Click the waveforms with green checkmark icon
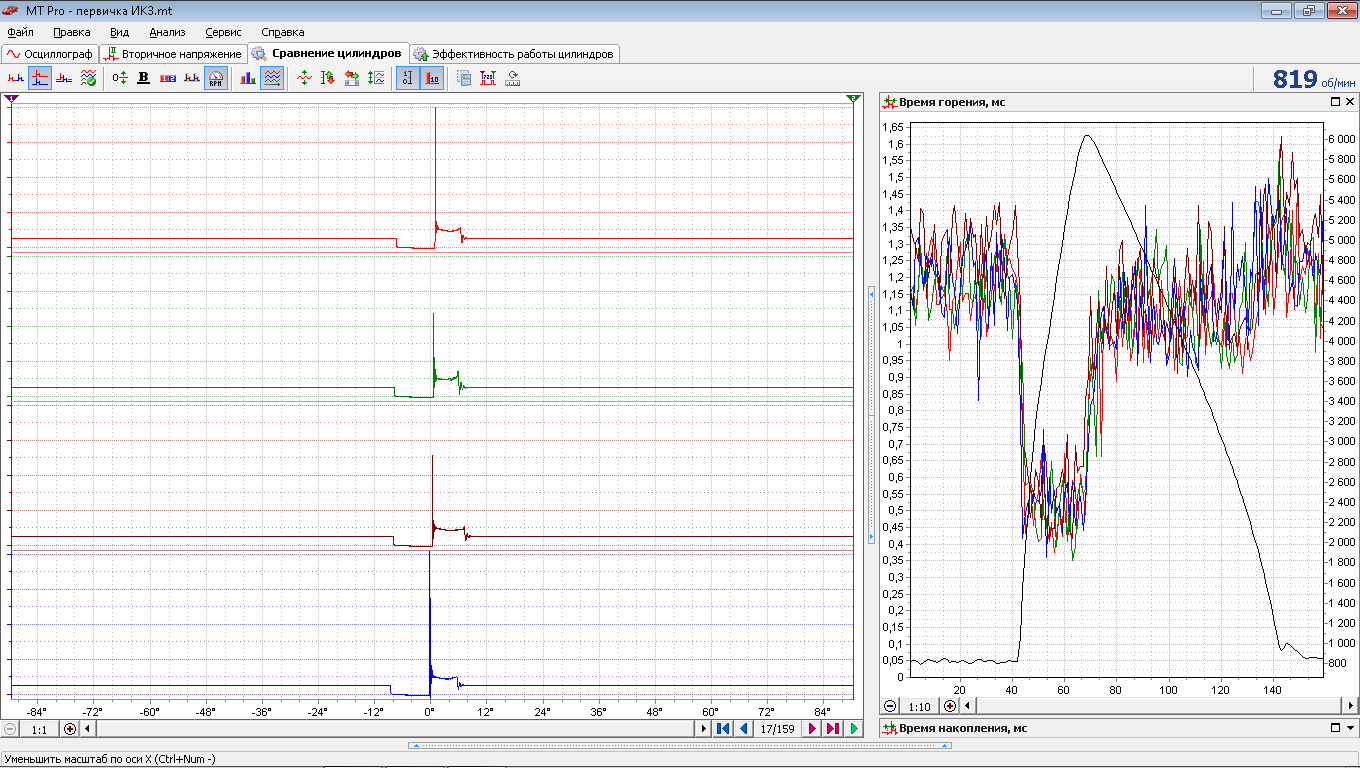 coord(88,78)
